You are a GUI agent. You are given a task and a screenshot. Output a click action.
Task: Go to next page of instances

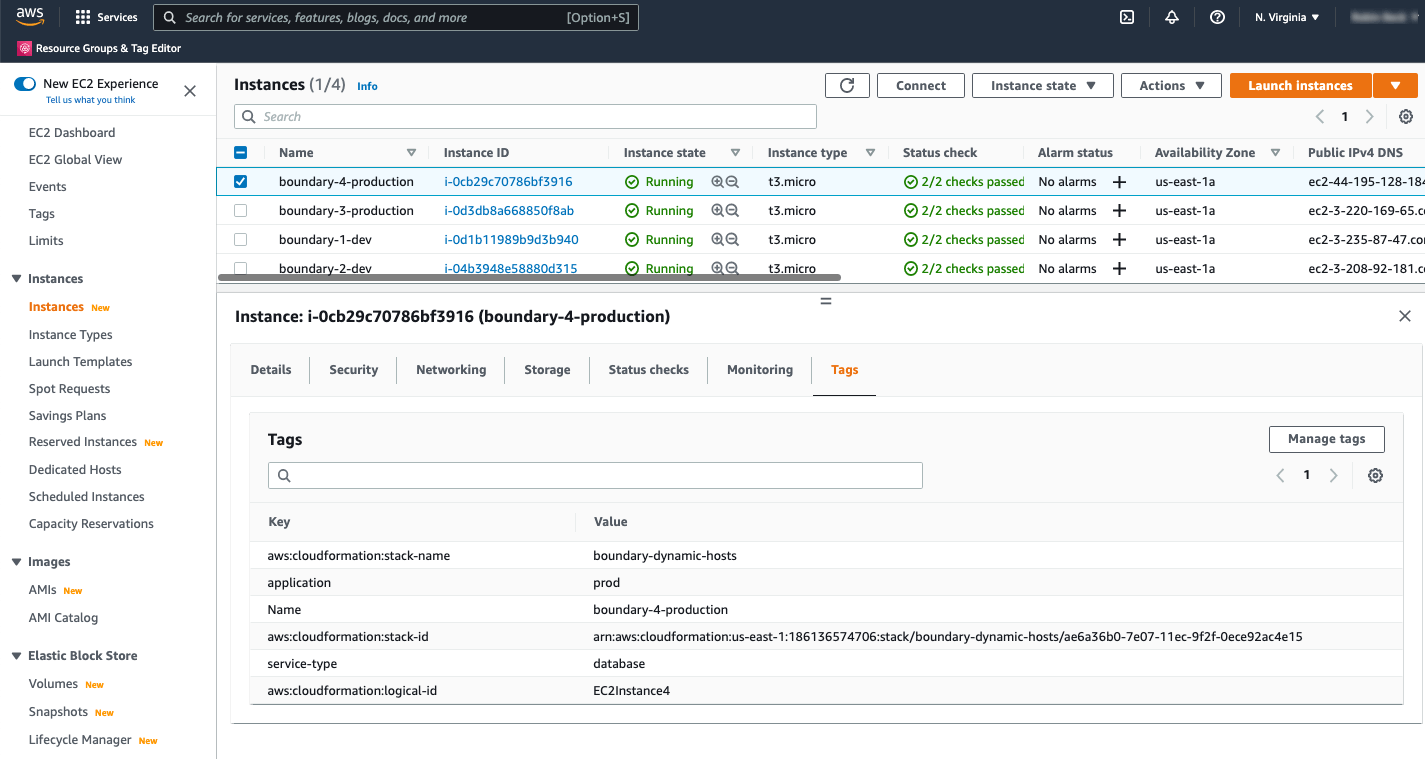click(1370, 117)
